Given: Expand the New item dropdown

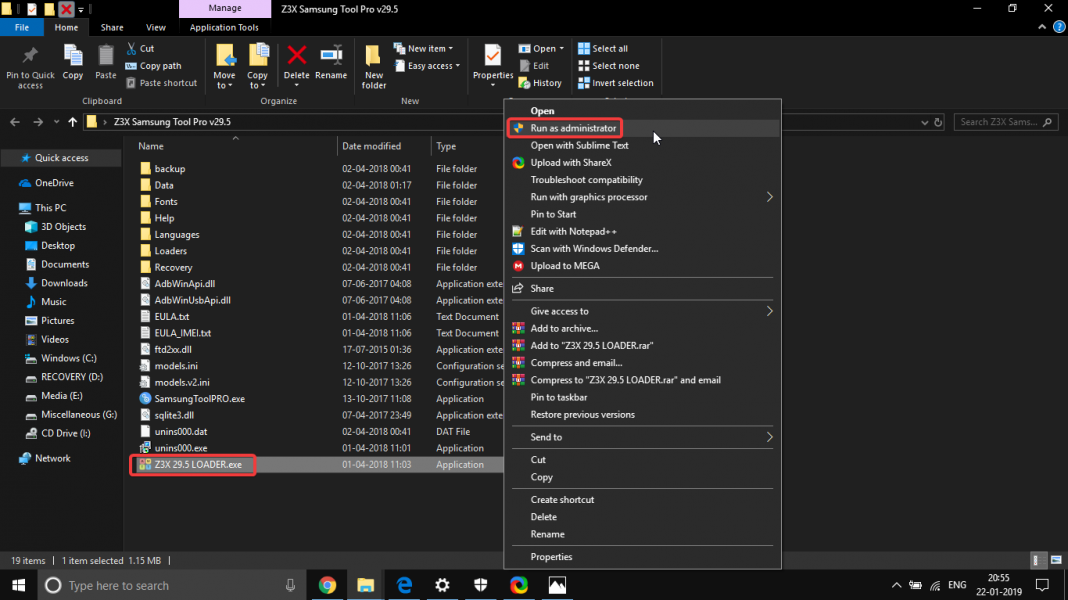Looking at the screenshot, I should (x=430, y=48).
